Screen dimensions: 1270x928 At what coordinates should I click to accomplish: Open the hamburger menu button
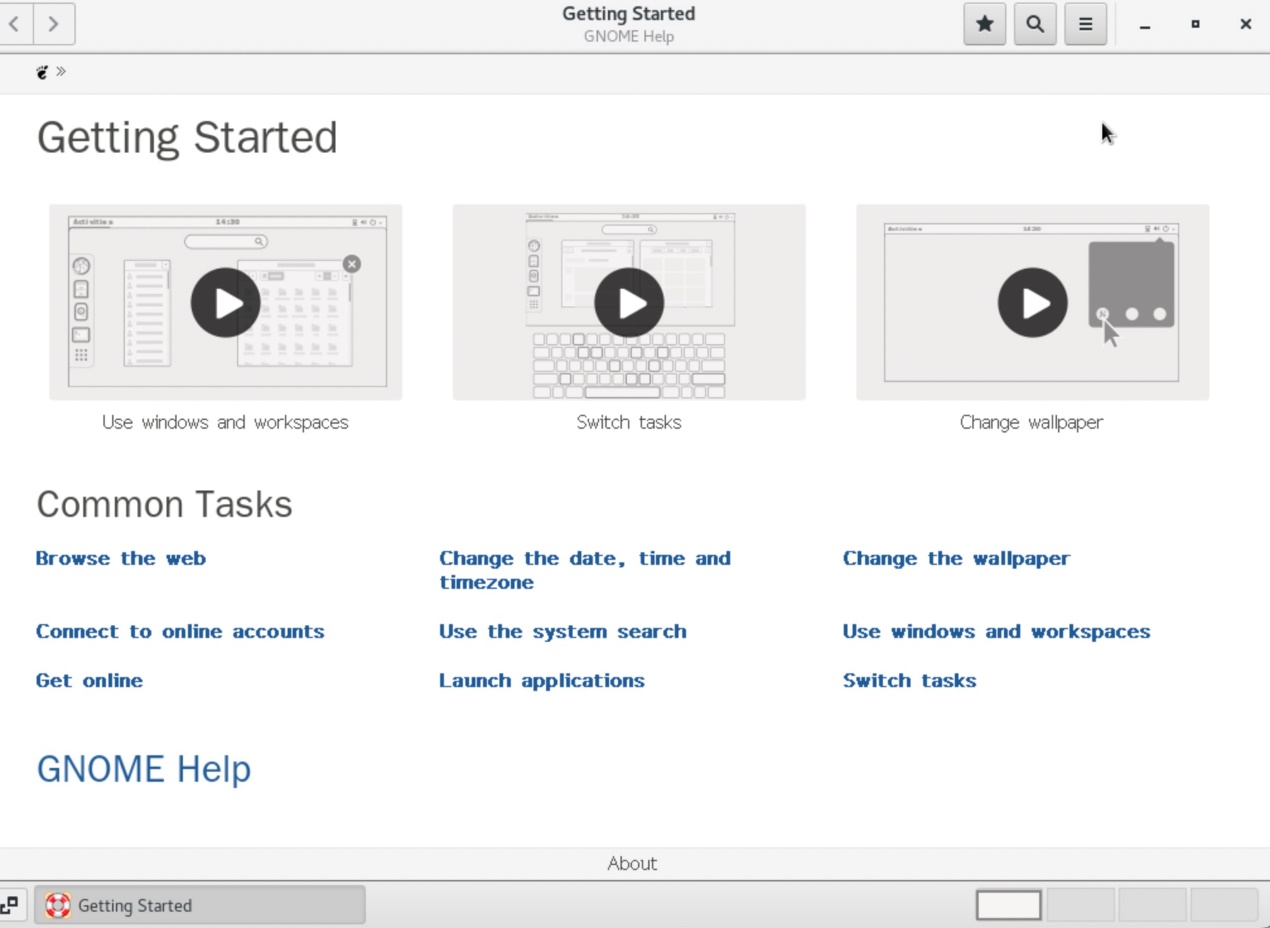pyautogui.click(x=1085, y=24)
